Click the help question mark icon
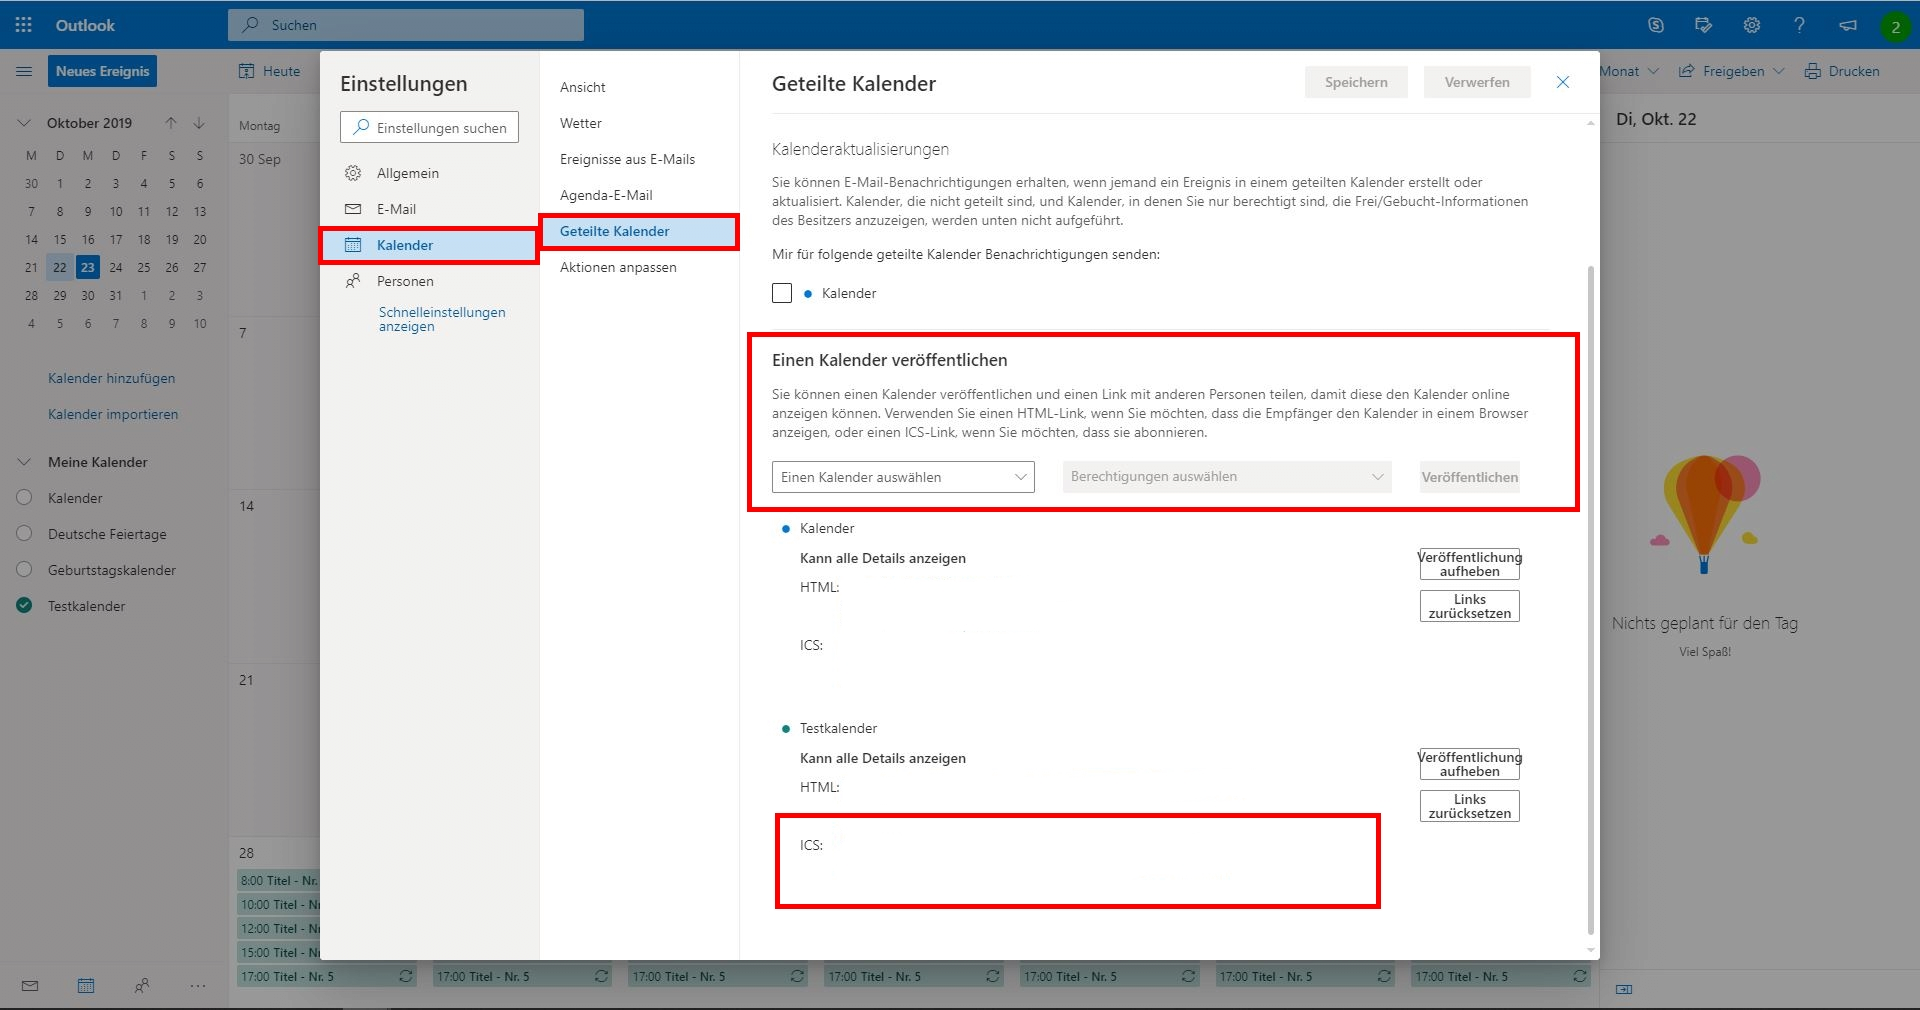This screenshot has width=1920, height=1010. tap(1799, 25)
